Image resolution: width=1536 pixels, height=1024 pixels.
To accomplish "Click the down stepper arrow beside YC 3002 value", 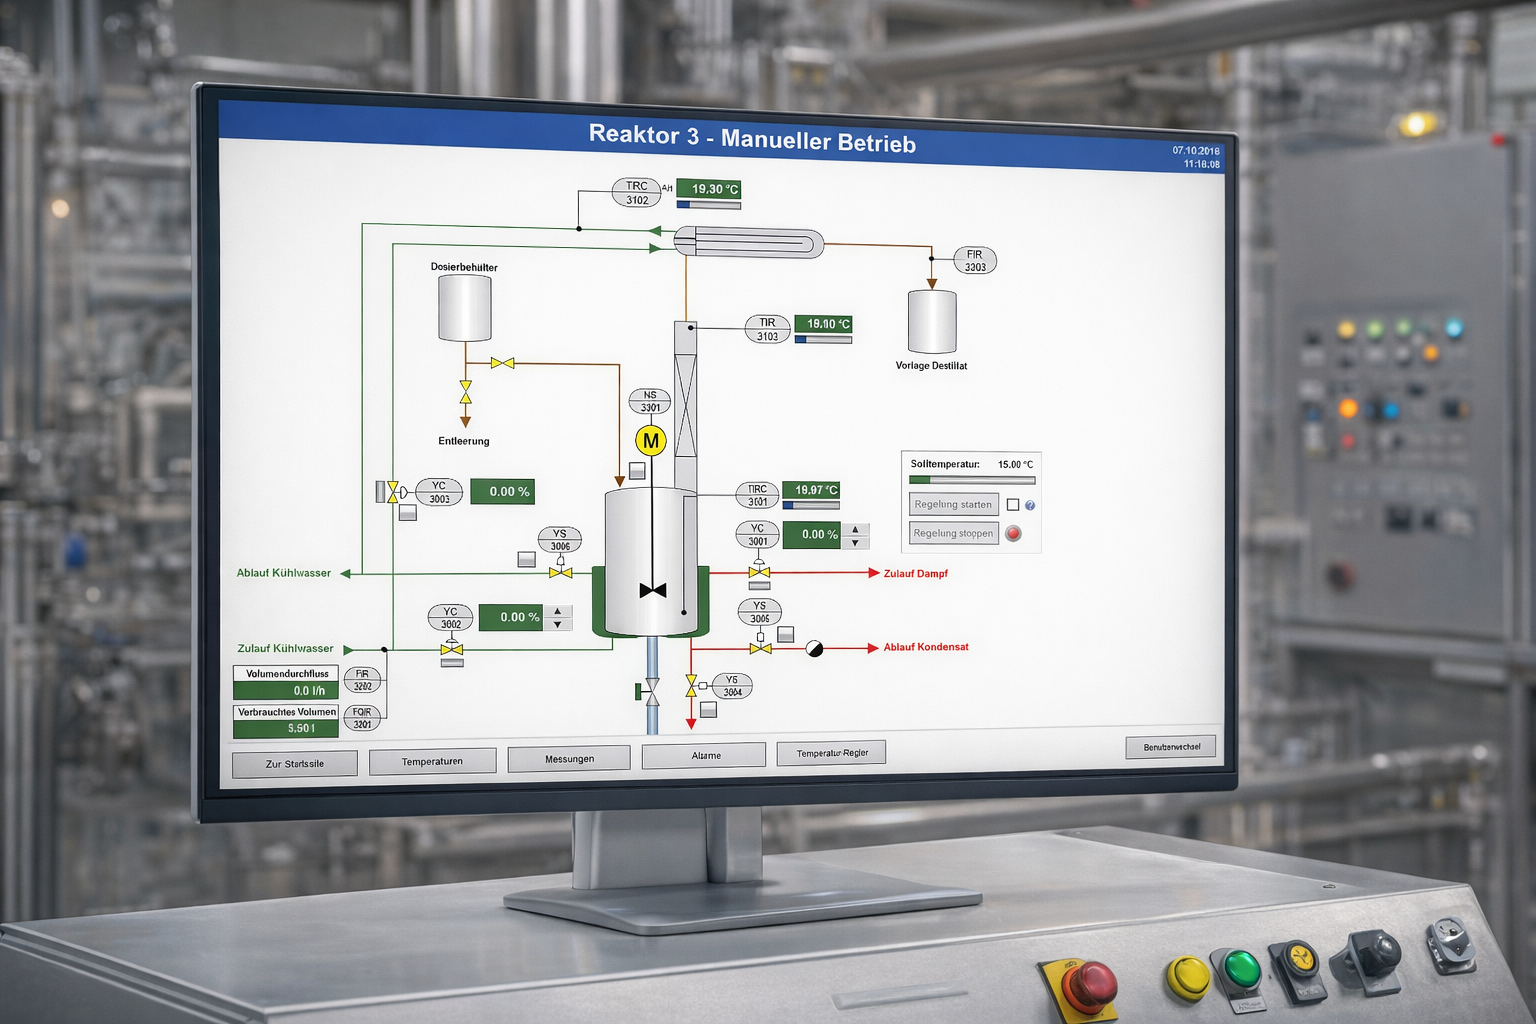I will tap(557, 624).
